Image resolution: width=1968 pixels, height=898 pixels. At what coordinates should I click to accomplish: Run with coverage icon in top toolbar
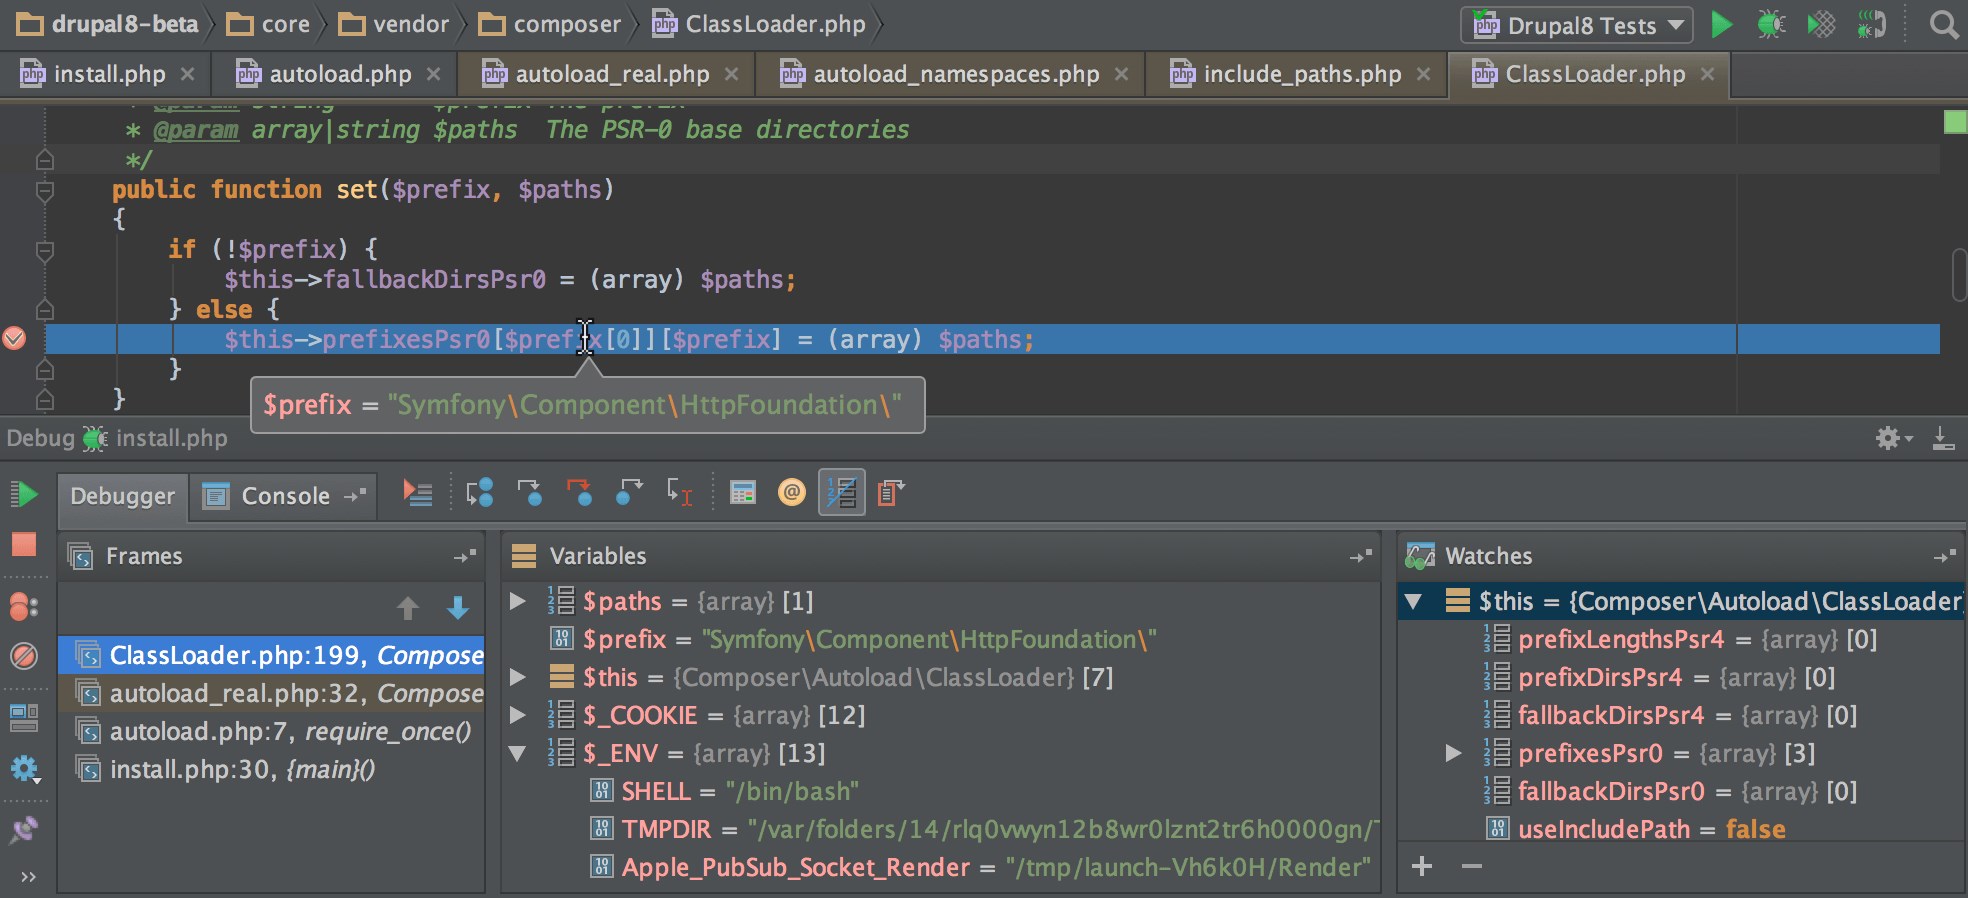click(1821, 24)
